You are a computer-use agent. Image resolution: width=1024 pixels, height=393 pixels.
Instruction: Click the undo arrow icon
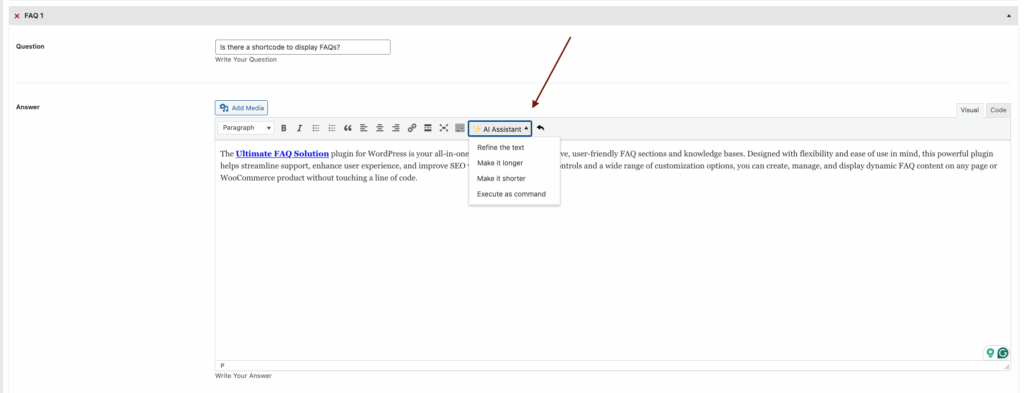pos(540,128)
